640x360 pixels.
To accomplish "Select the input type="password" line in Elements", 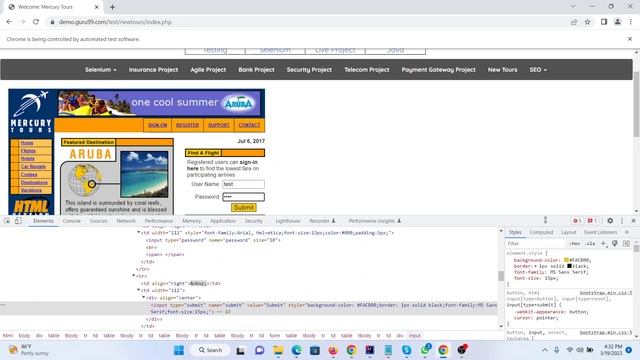I will click(x=213, y=240).
